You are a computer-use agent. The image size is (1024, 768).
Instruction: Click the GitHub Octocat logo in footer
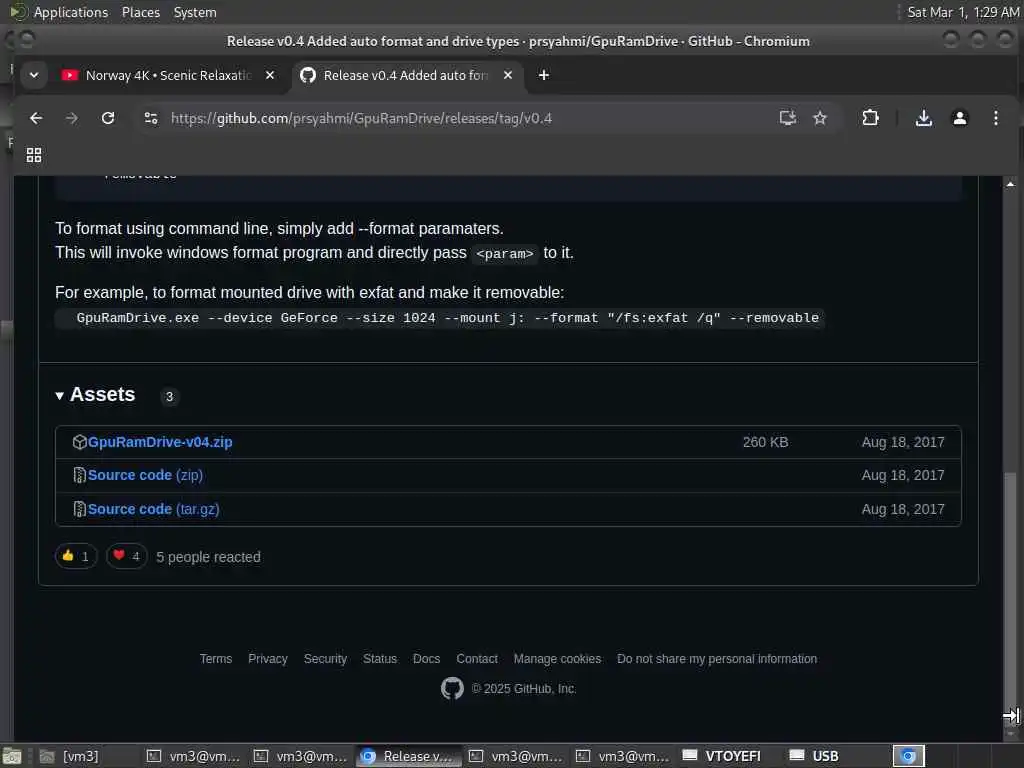[452, 688]
